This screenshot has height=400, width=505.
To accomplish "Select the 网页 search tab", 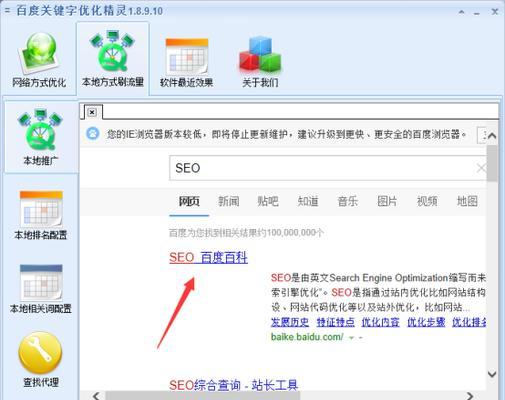I will click(x=189, y=201).
